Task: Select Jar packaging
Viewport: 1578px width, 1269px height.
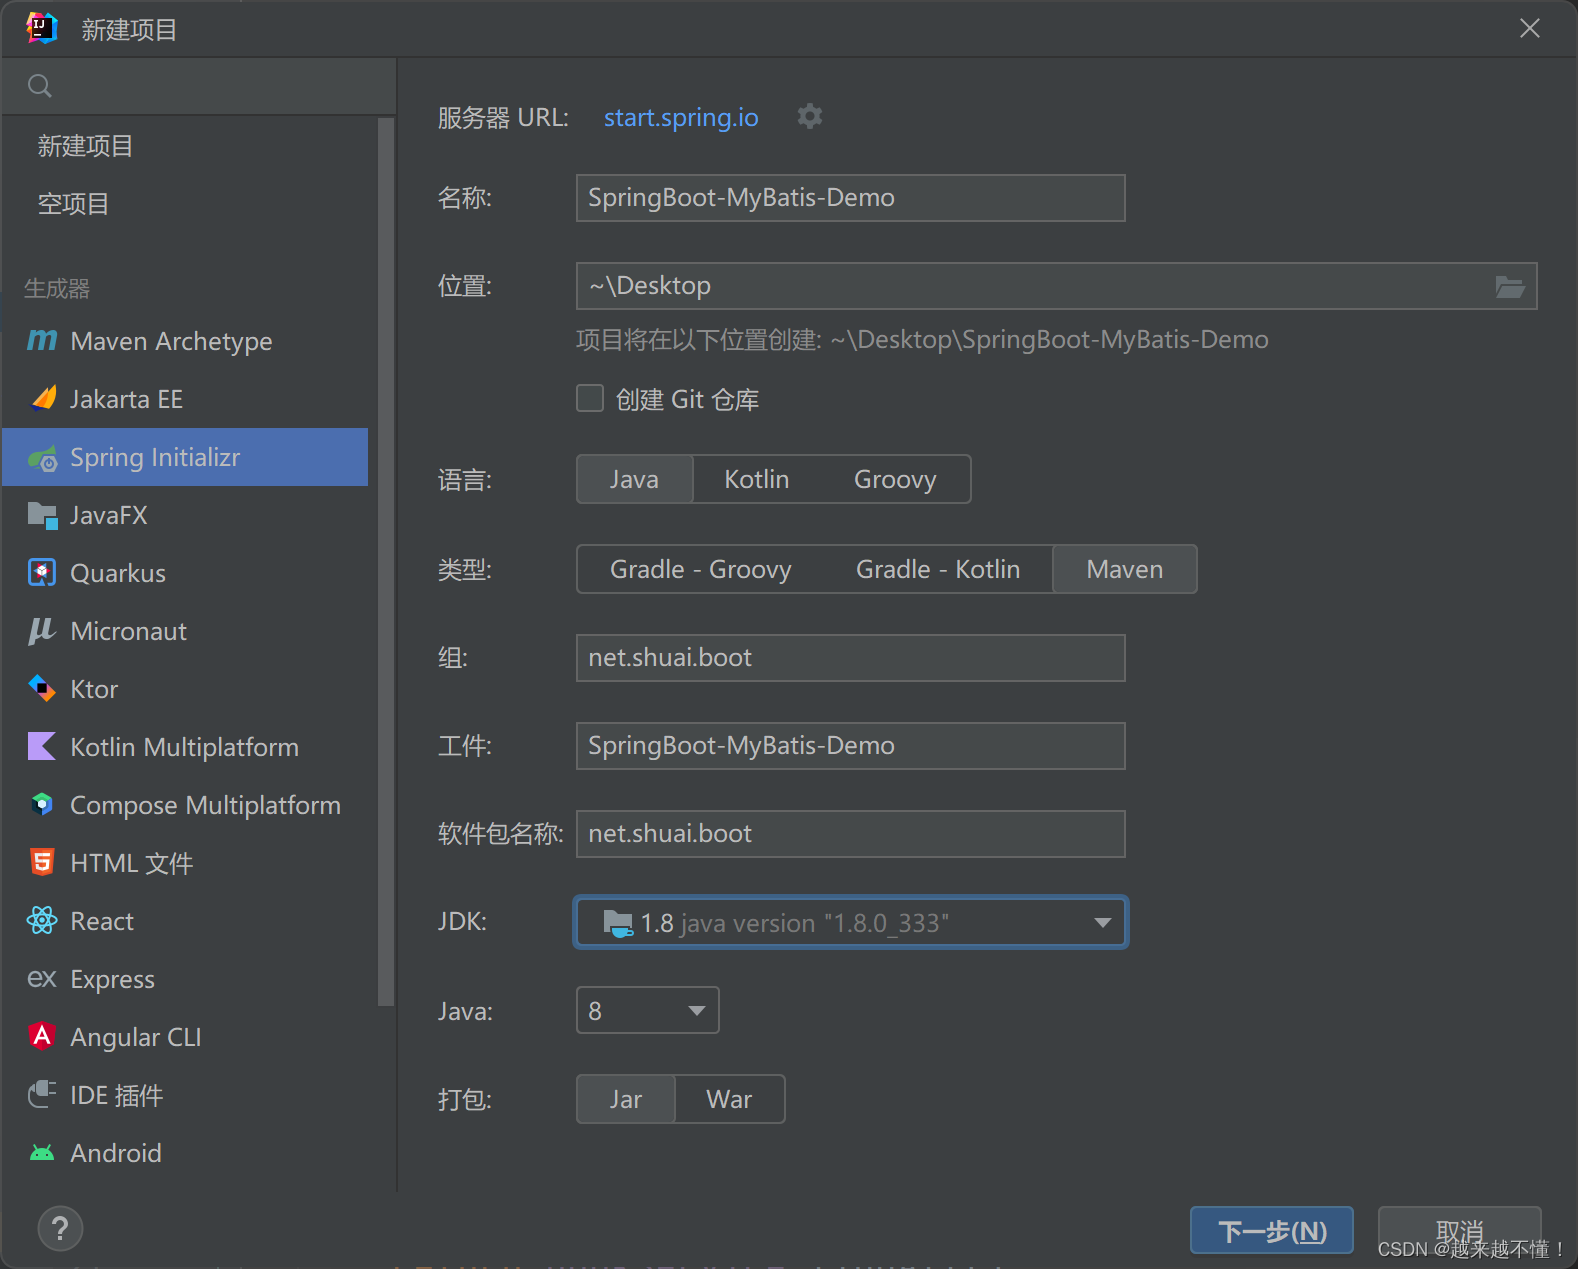Action: (626, 1099)
